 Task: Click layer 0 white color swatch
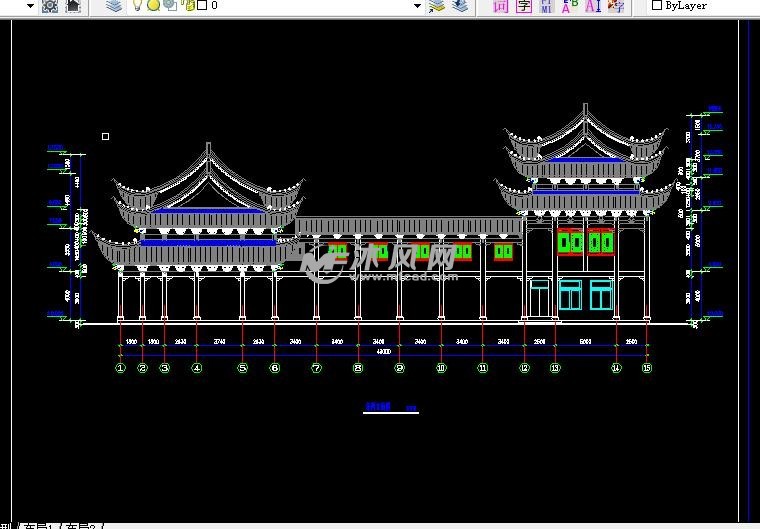pyautogui.click(x=202, y=6)
